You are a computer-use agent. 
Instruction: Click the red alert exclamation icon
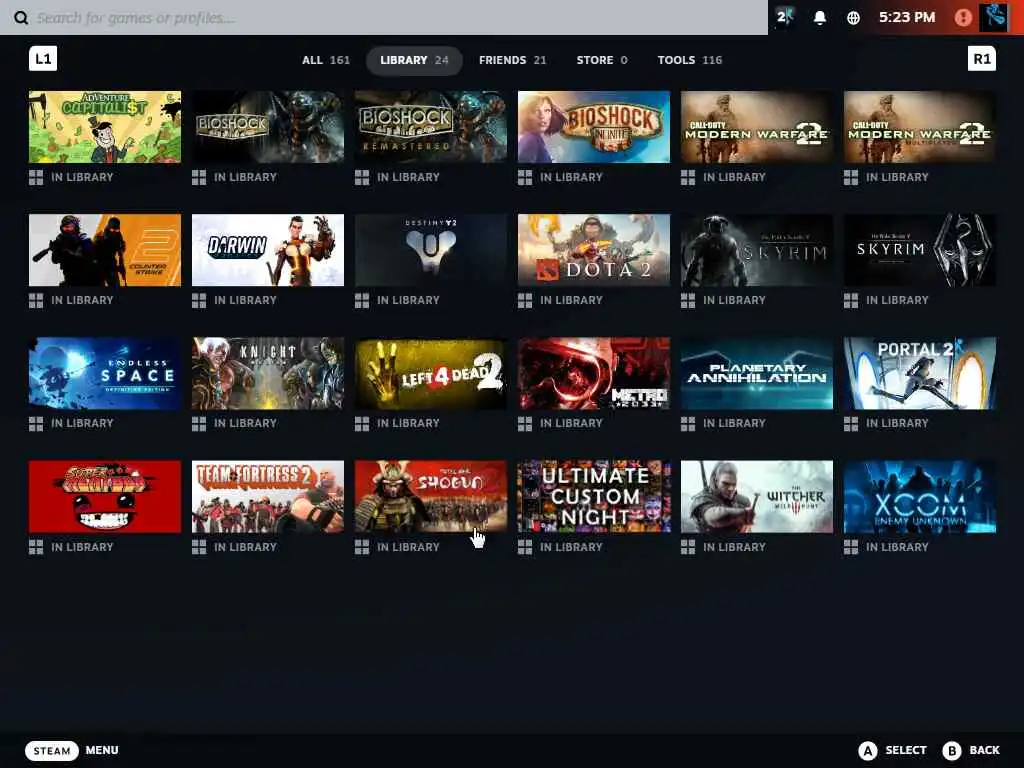(x=963, y=18)
